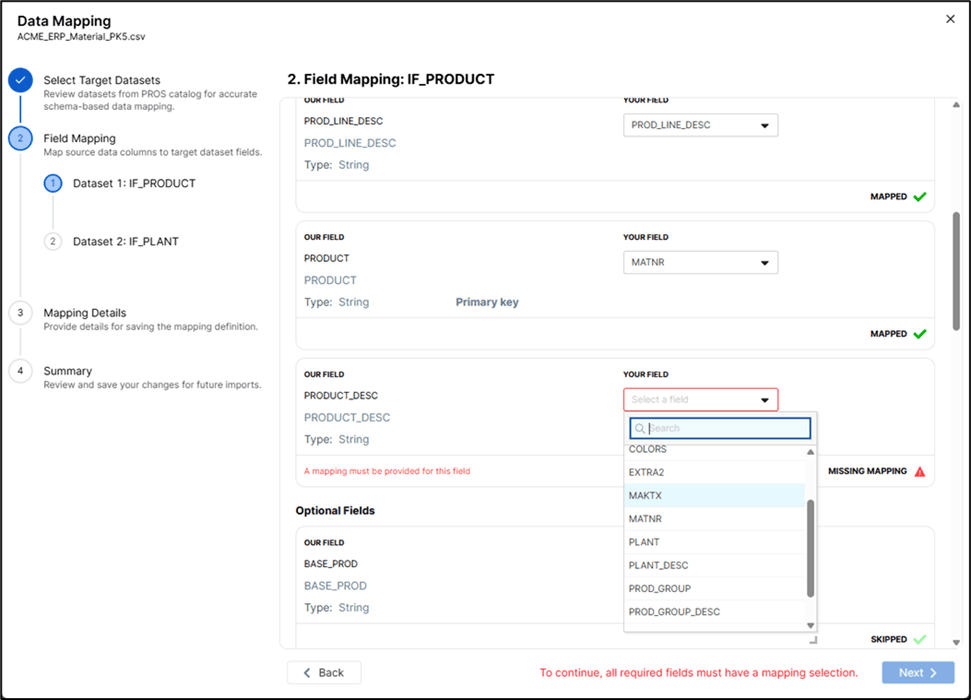The width and height of the screenshot is (971, 700).
Task: Select PROD_GROUP option in the list
Action: tap(659, 588)
